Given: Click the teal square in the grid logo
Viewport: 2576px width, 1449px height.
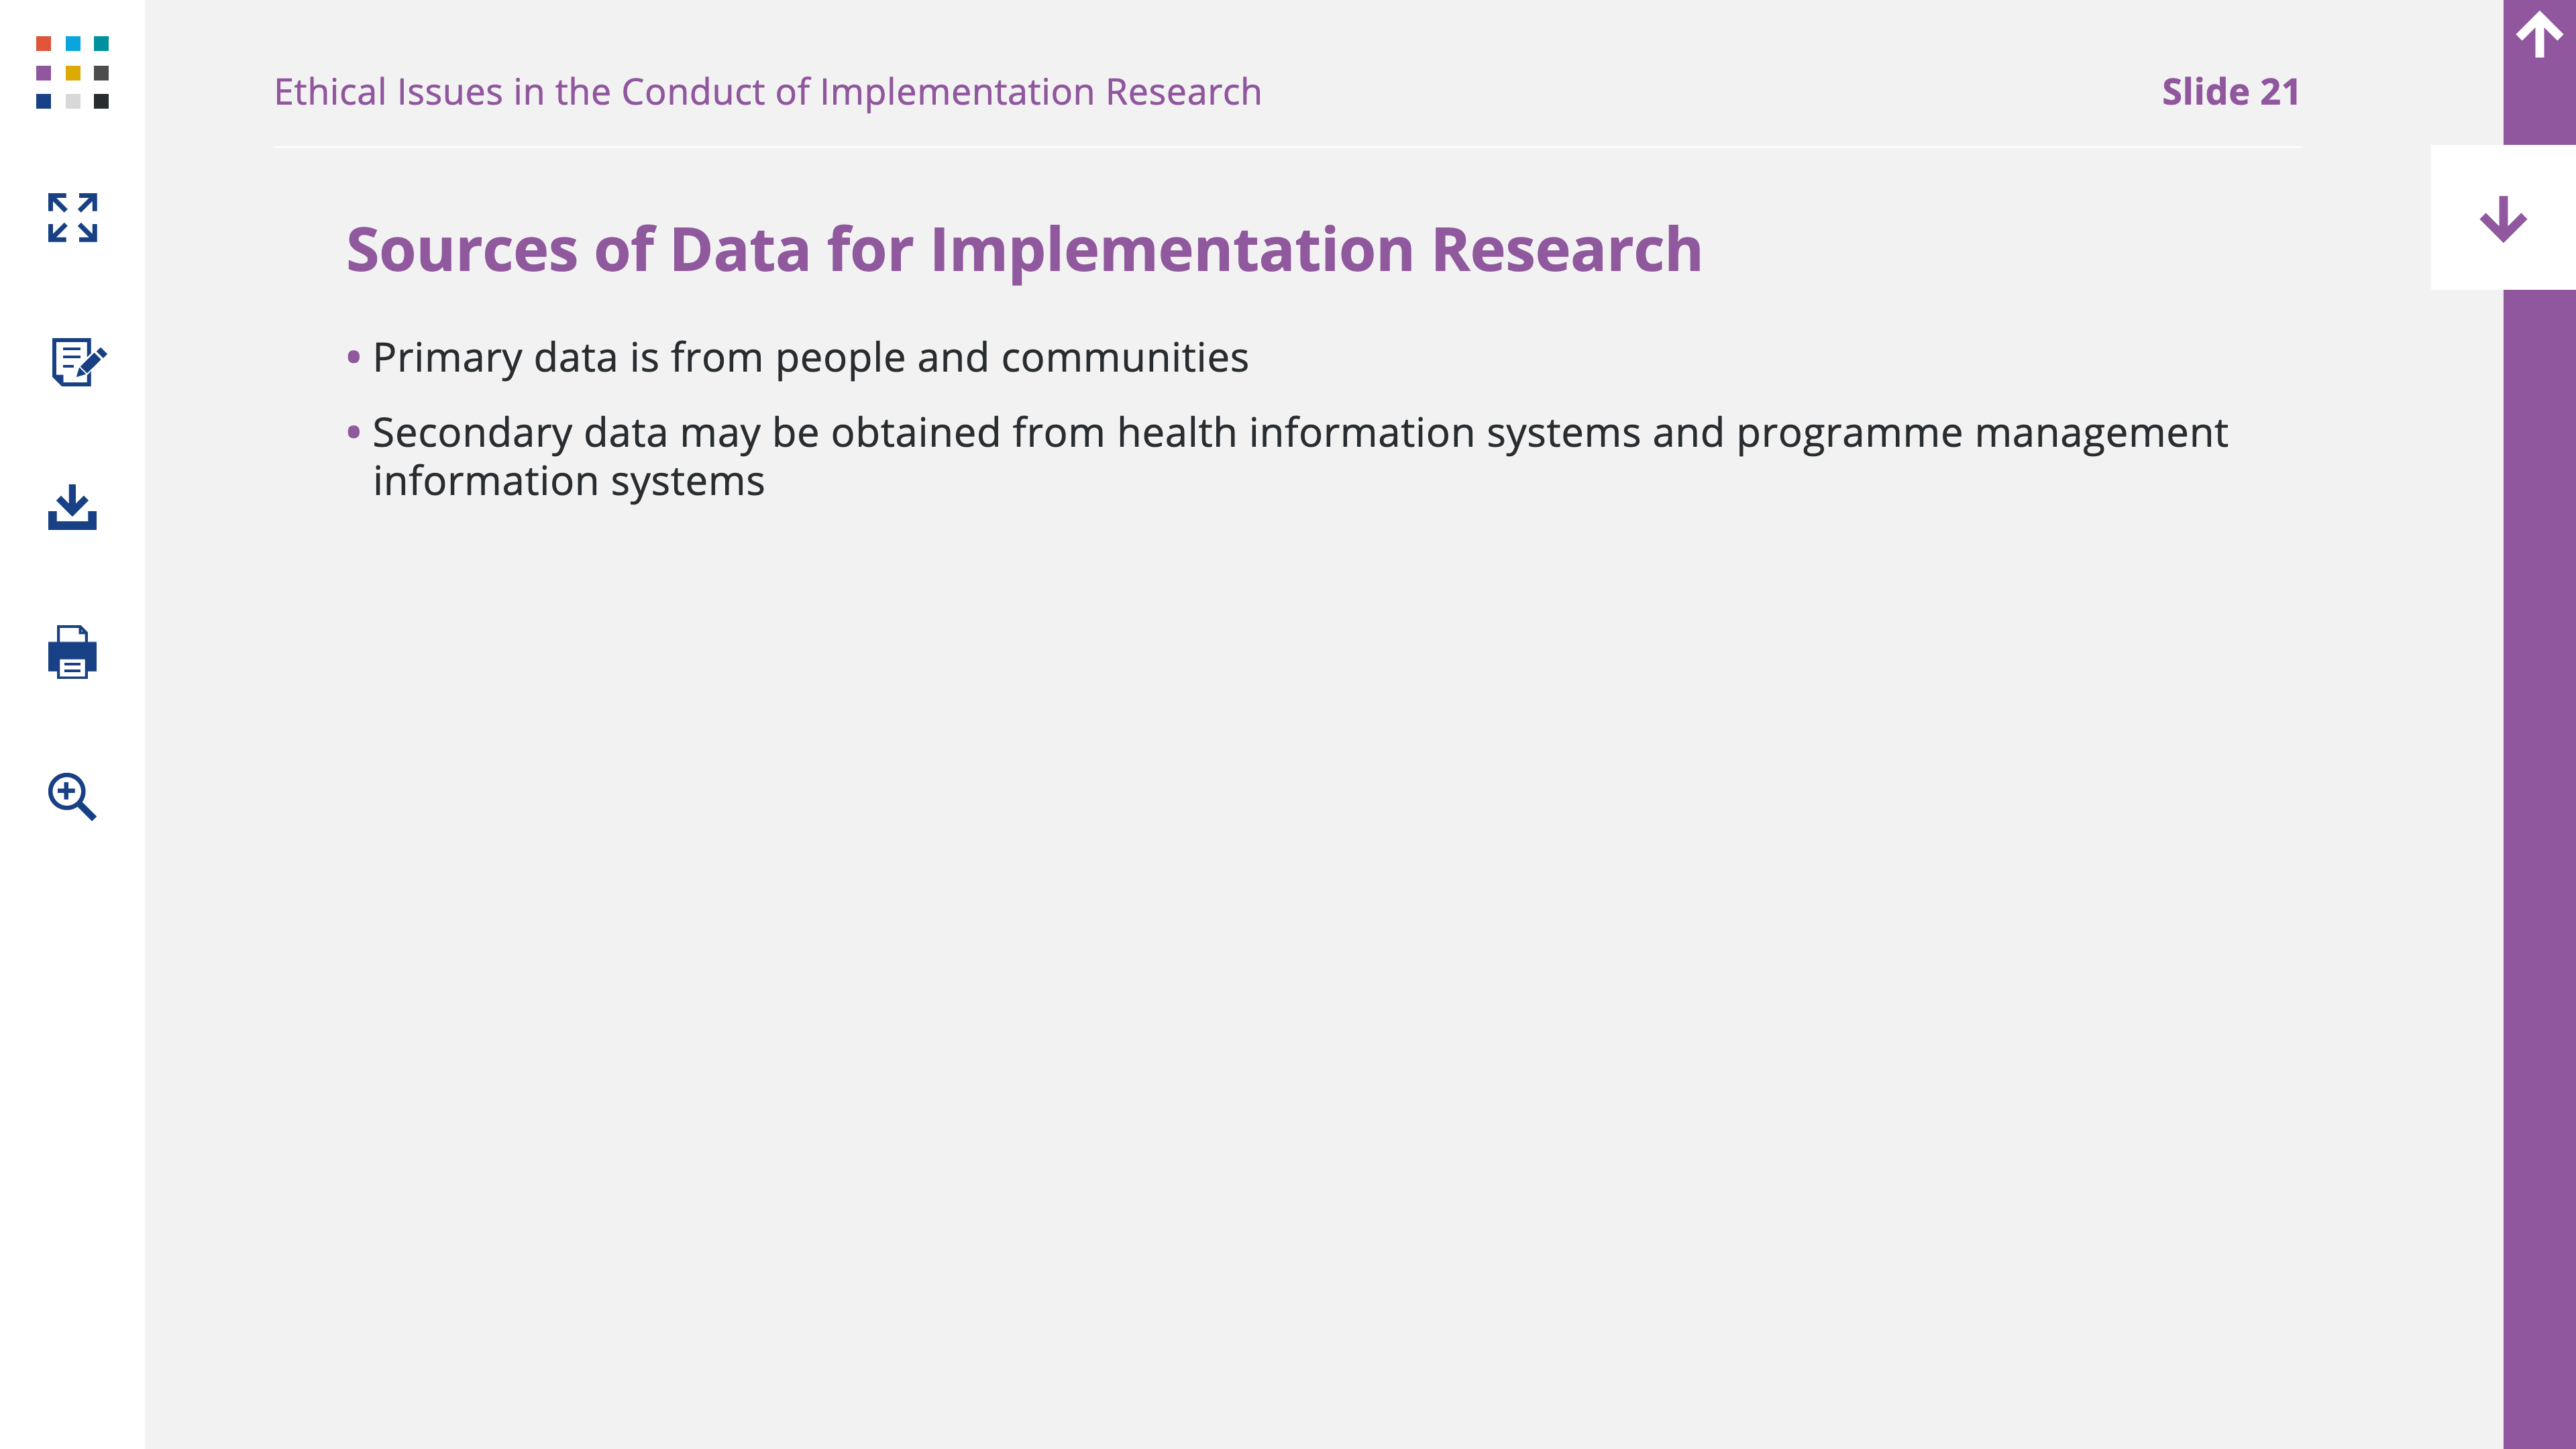Looking at the screenshot, I should tap(101, 43).
